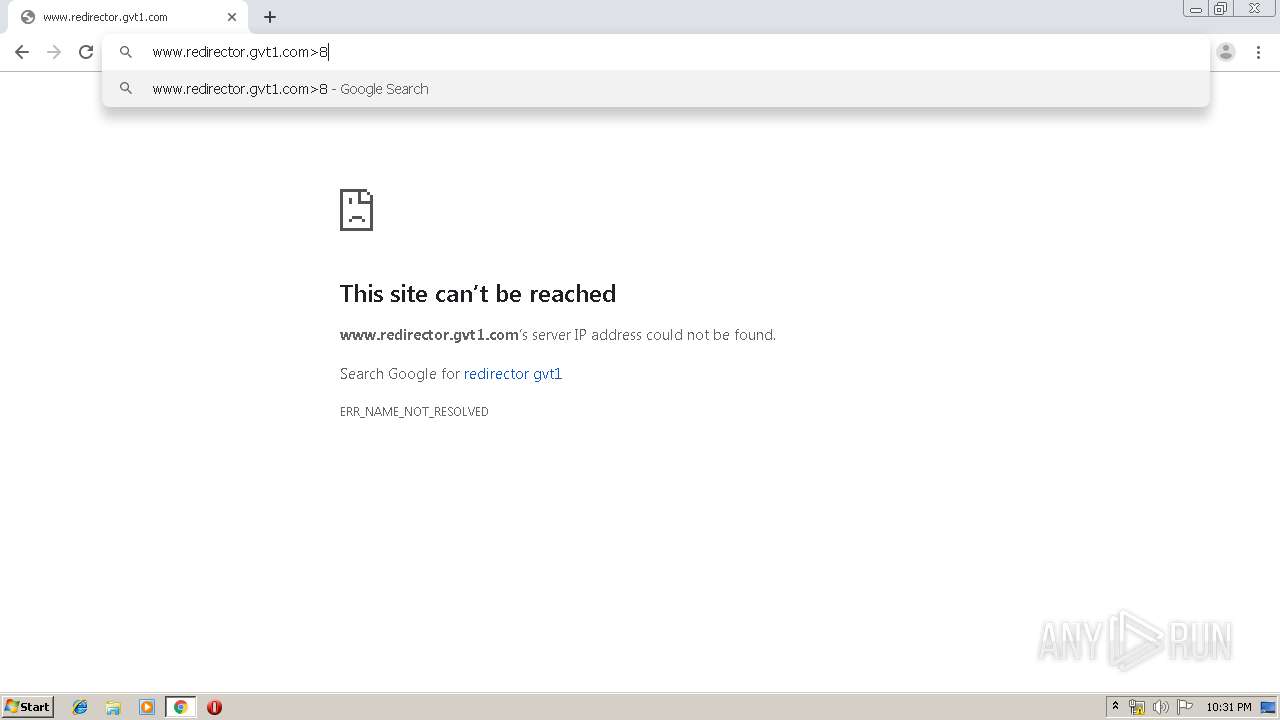
Task: Reload the current page
Action: click(x=86, y=52)
